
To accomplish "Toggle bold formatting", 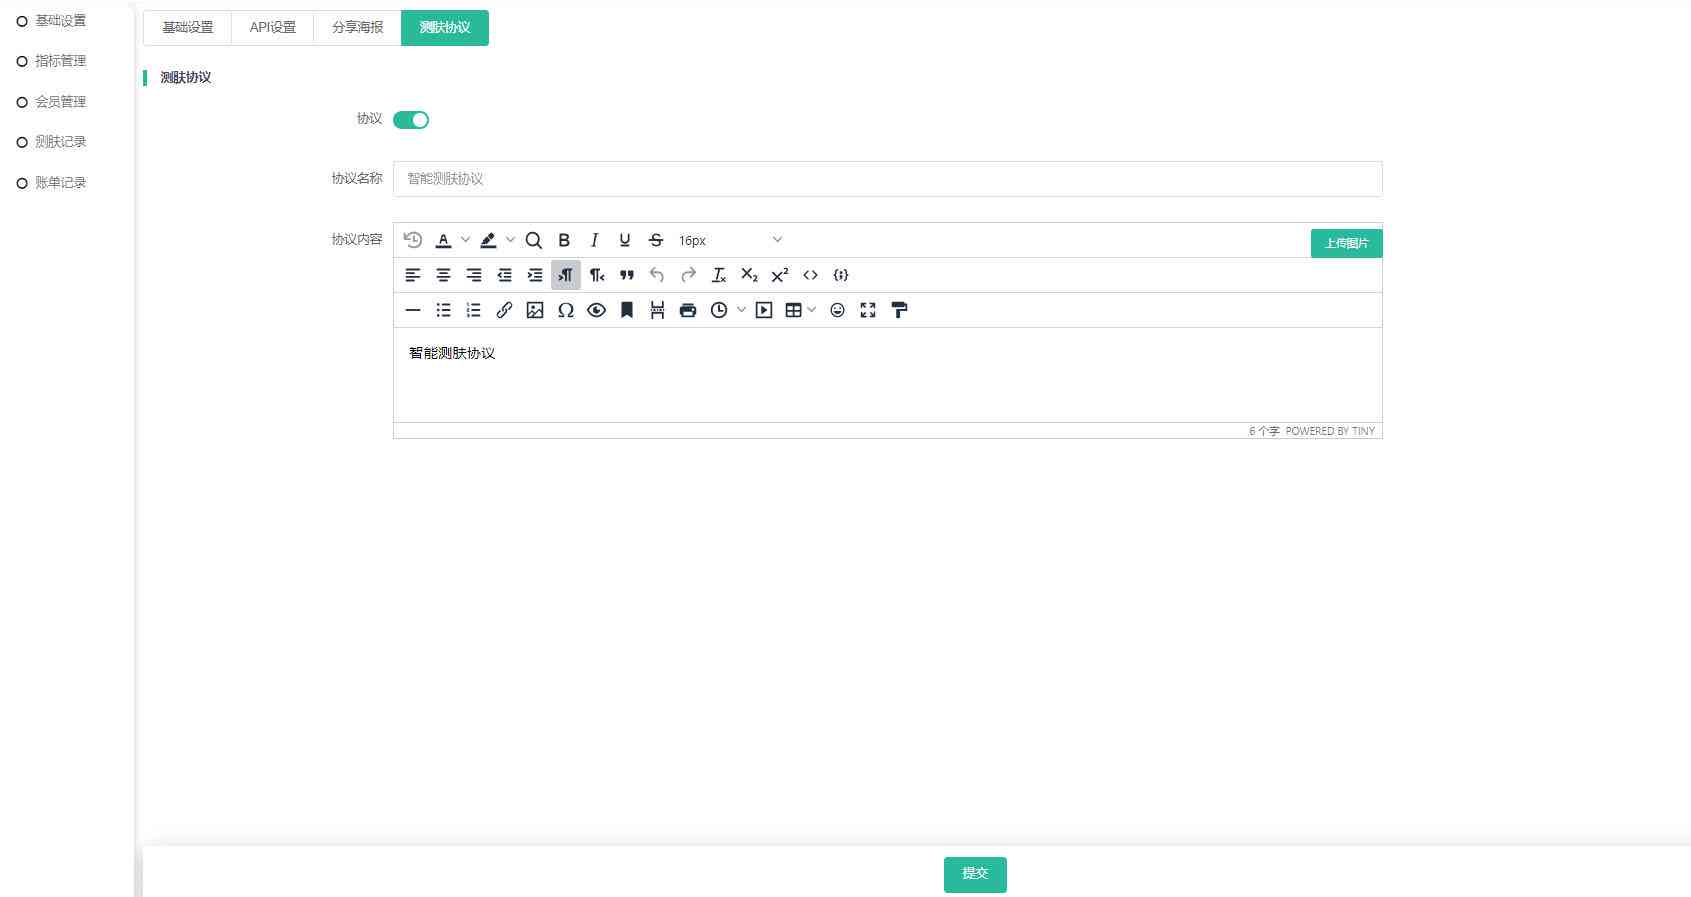I will tap(564, 240).
